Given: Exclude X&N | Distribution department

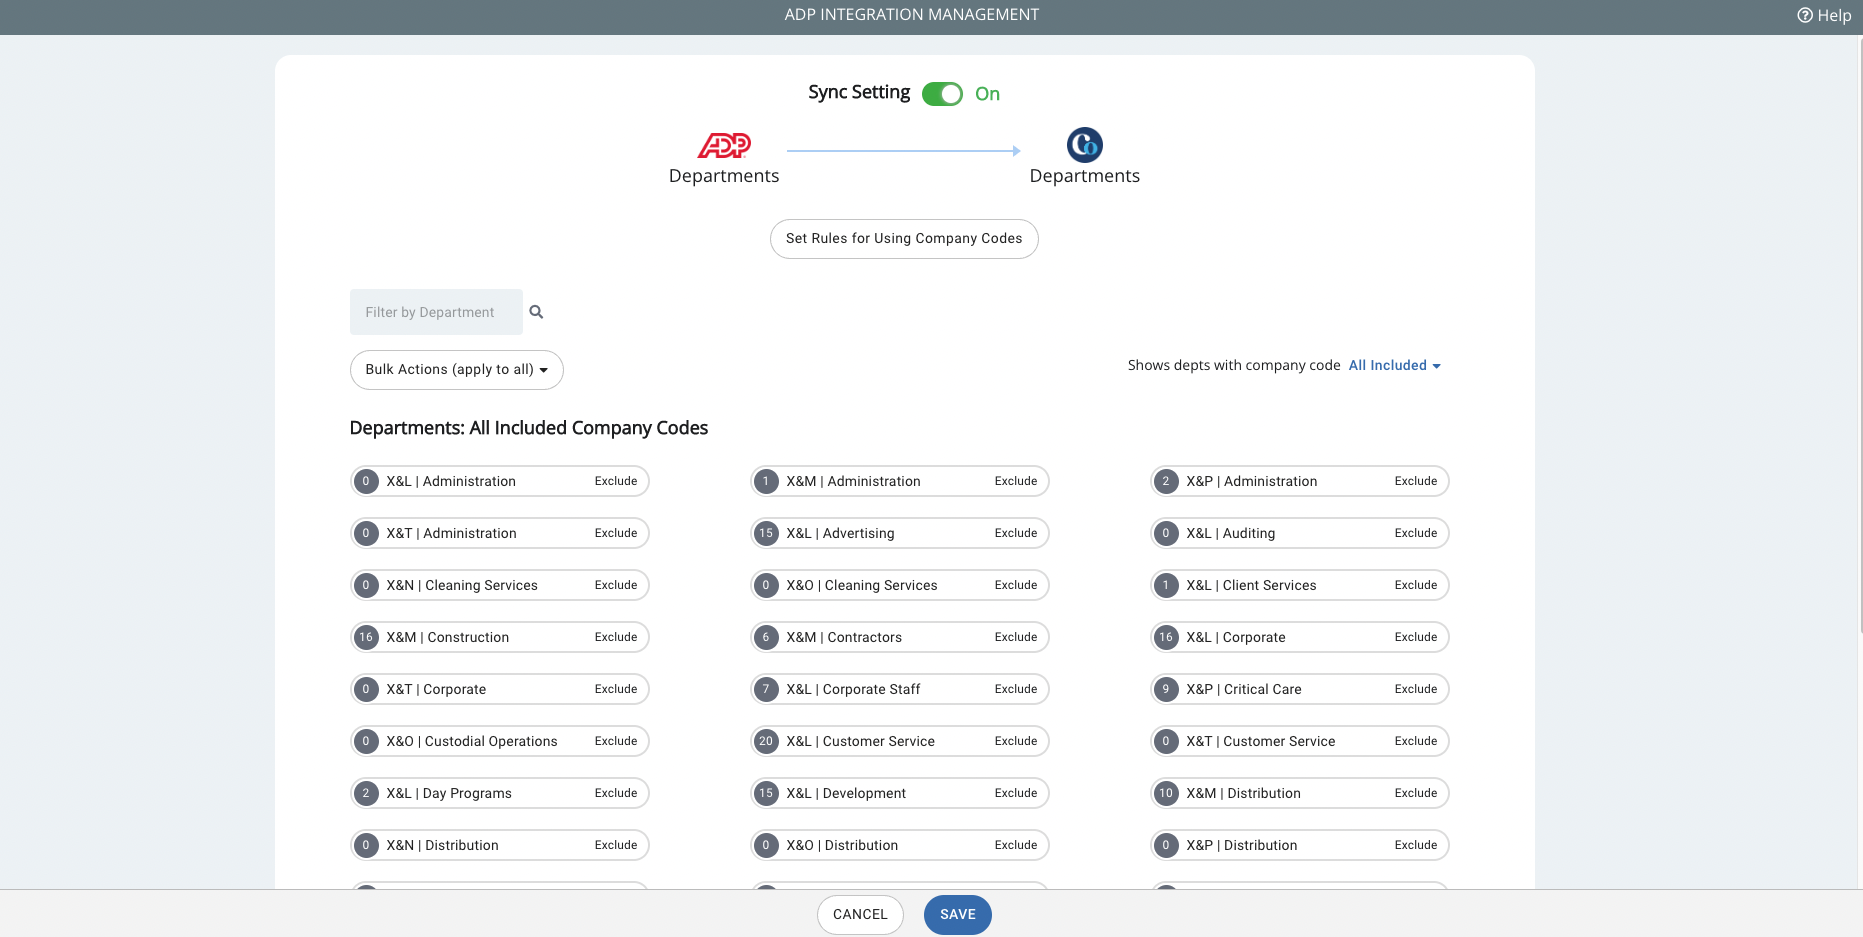Looking at the screenshot, I should 616,845.
